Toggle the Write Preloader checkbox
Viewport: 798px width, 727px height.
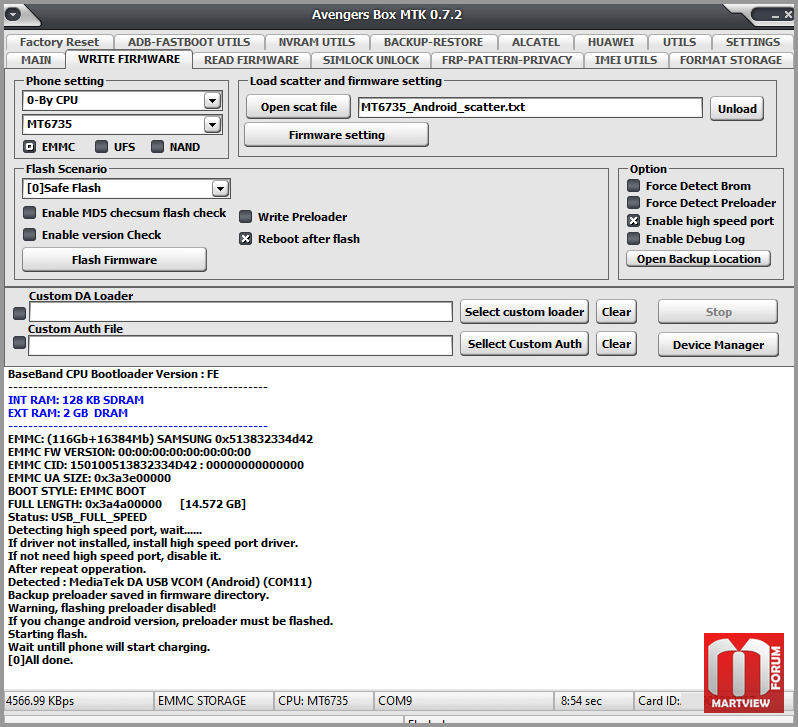(245, 217)
